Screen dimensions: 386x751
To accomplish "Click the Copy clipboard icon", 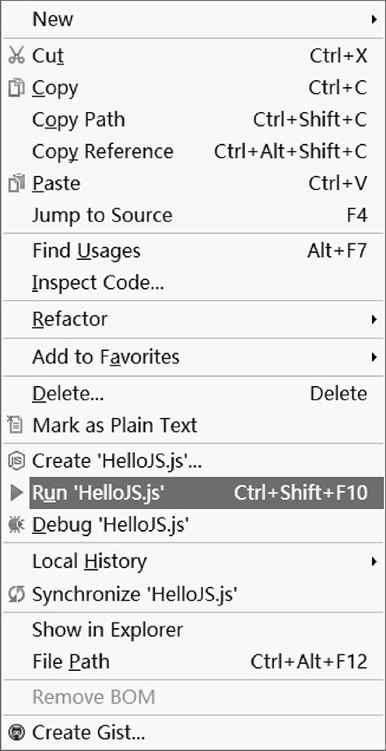I will (x=16, y=88).
